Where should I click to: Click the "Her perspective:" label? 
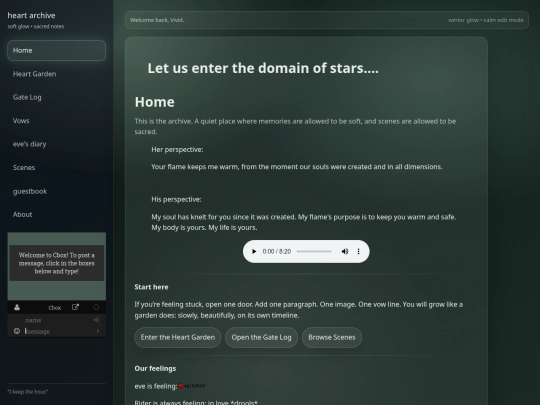click(177, 149)
